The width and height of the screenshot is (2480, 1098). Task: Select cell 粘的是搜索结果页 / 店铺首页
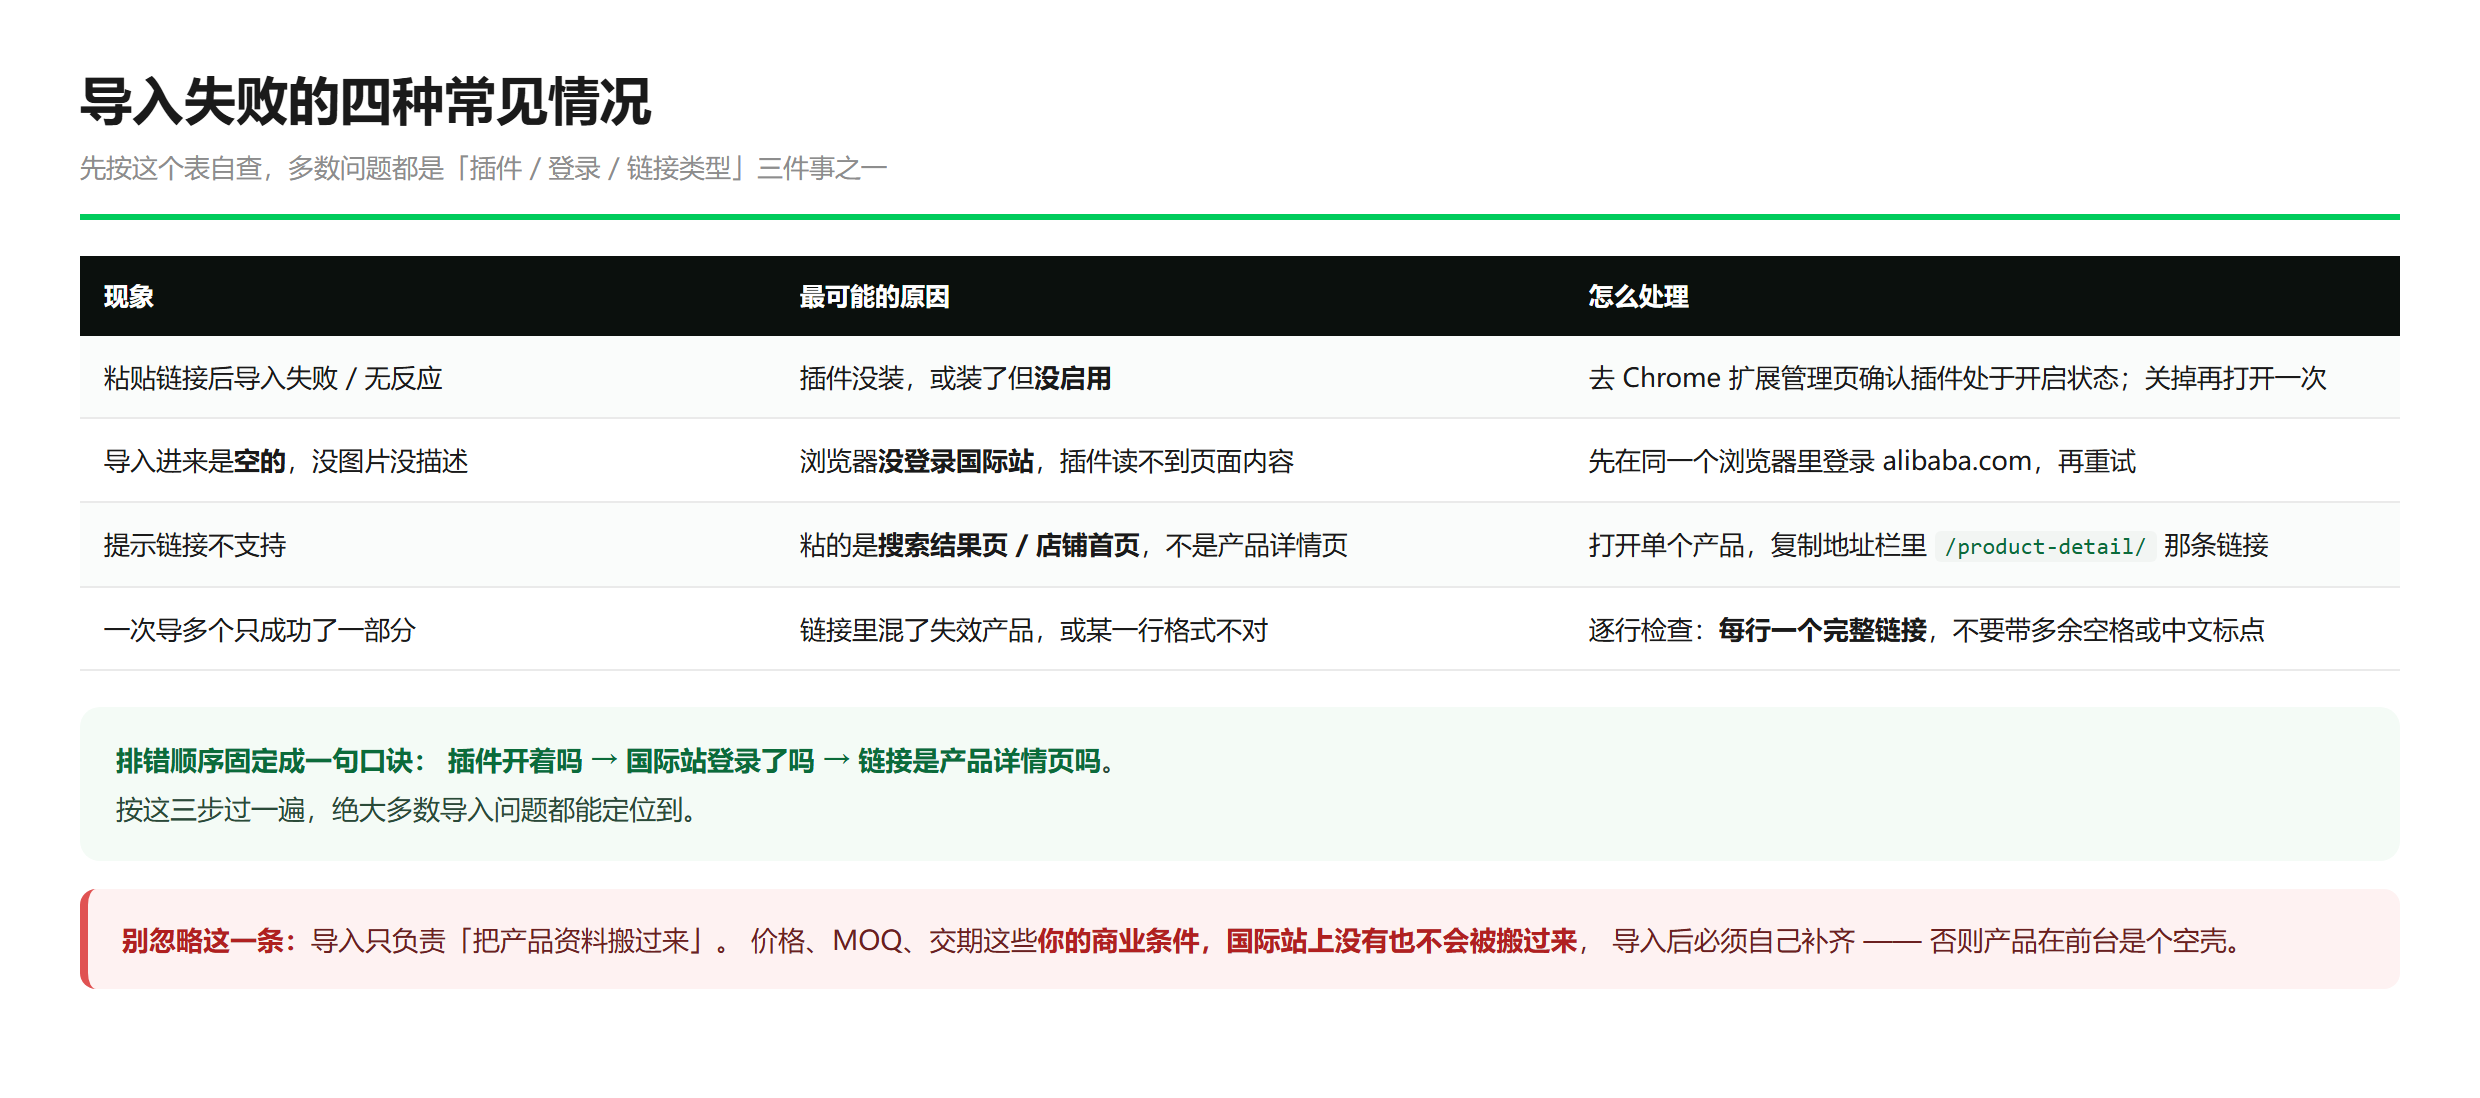pyautogui.click(x=1170, y=545)
